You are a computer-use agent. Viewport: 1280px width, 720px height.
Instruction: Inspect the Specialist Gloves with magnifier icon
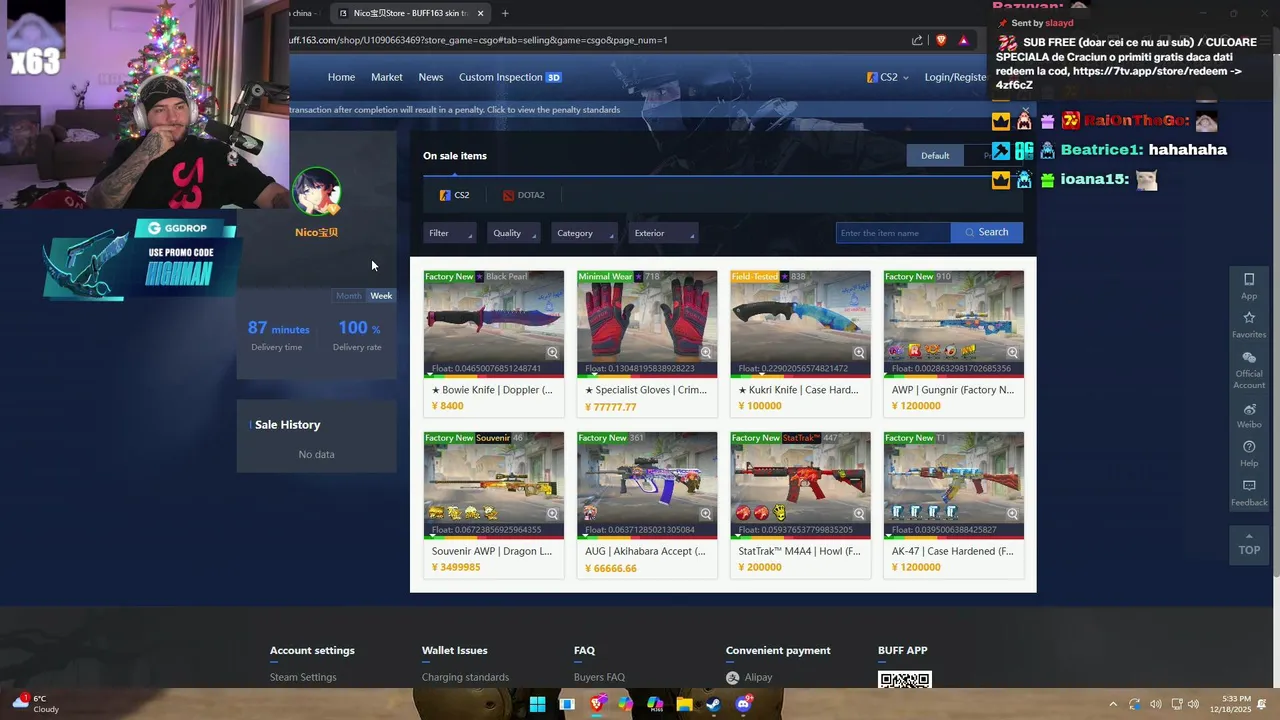(x=706, y=352)
